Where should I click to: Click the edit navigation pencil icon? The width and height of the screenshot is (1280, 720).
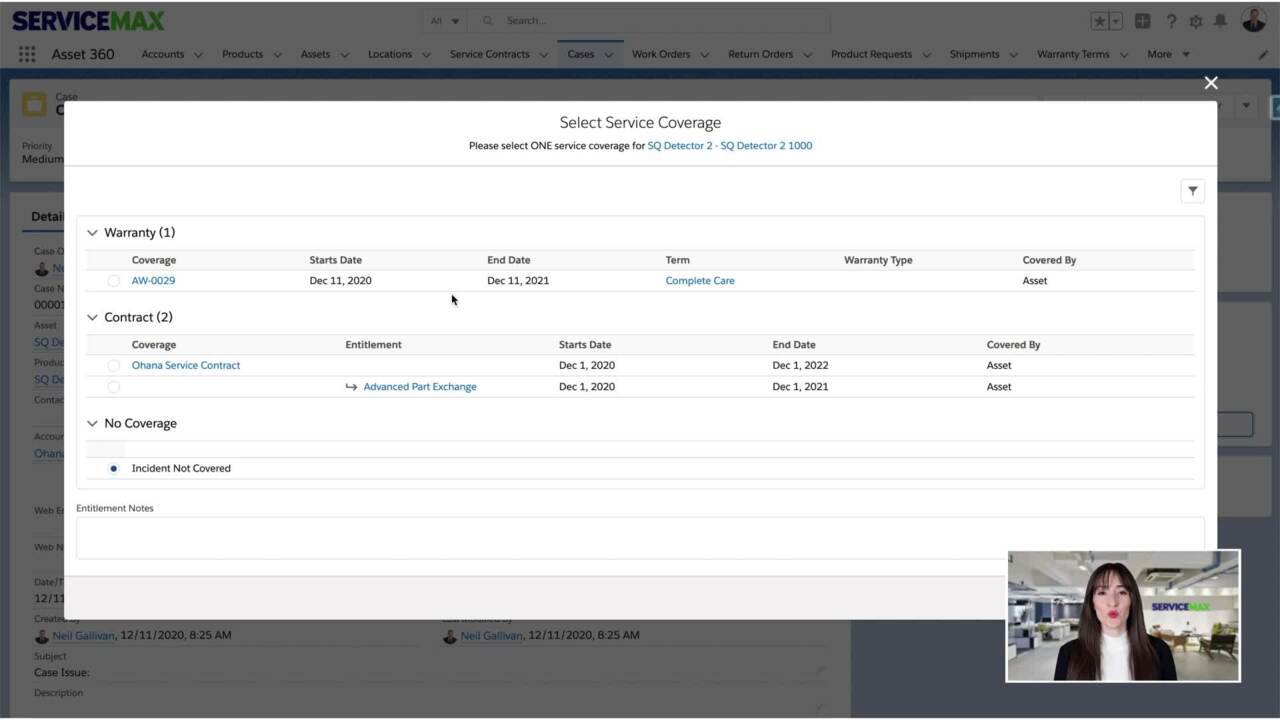tap(1263, 54)
